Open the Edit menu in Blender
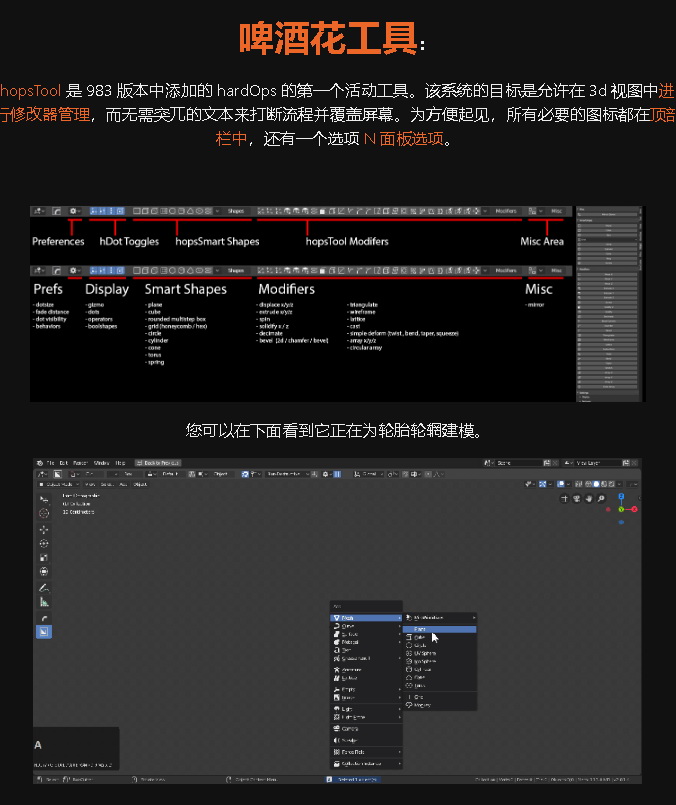This screenshot has height=805, width=676. click(x=64, y=463)
